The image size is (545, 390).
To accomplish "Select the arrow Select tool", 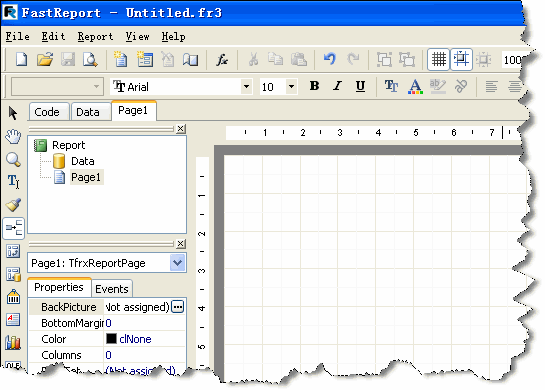I will (13, 113).
